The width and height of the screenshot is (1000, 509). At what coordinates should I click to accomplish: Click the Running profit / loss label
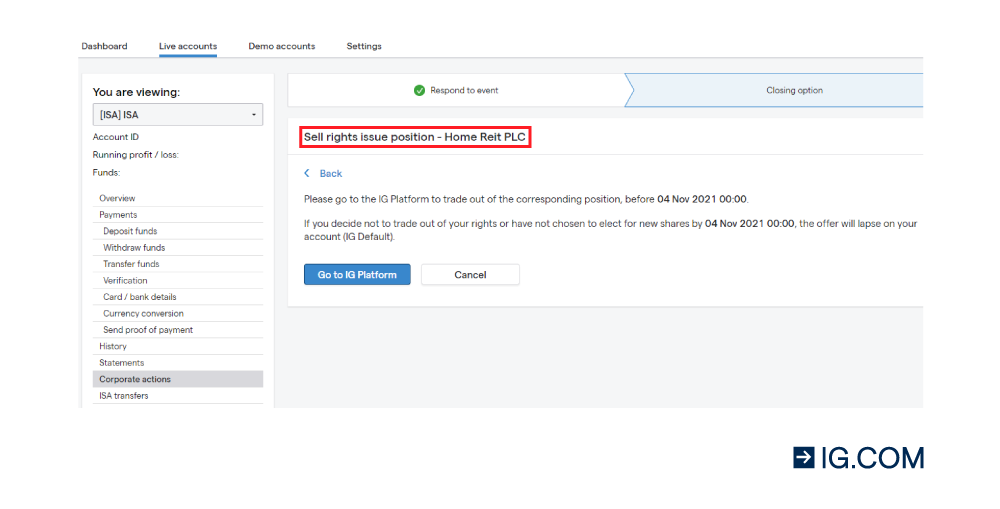click(x=135, y=155)
